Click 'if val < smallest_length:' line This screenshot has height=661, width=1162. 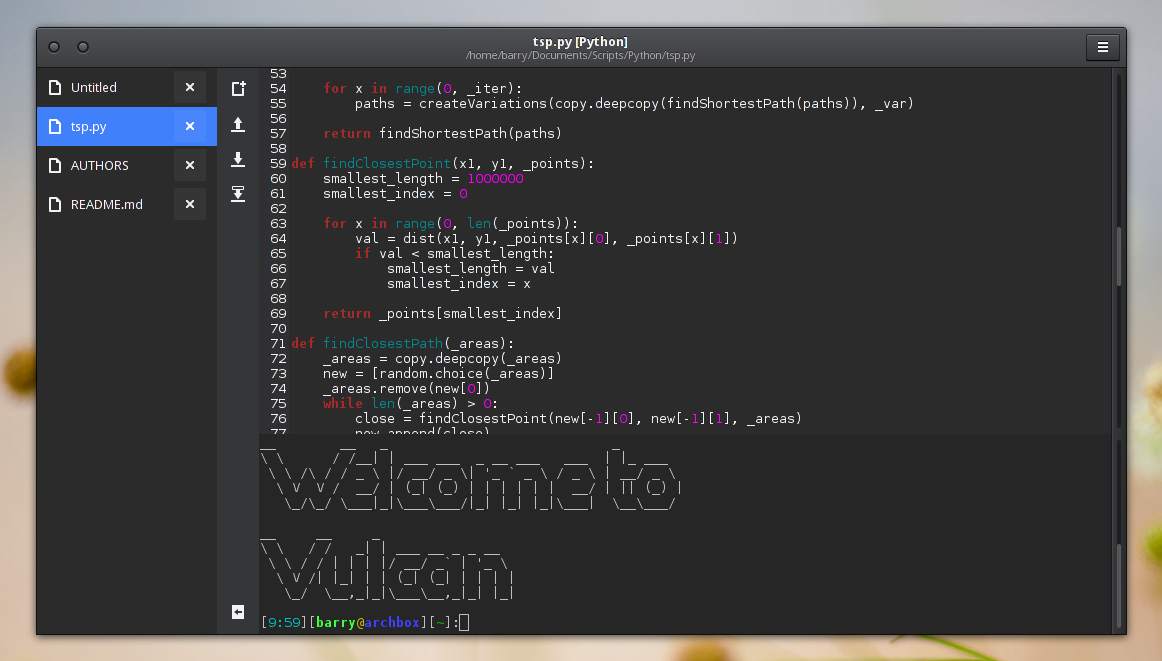pos(454,253)
